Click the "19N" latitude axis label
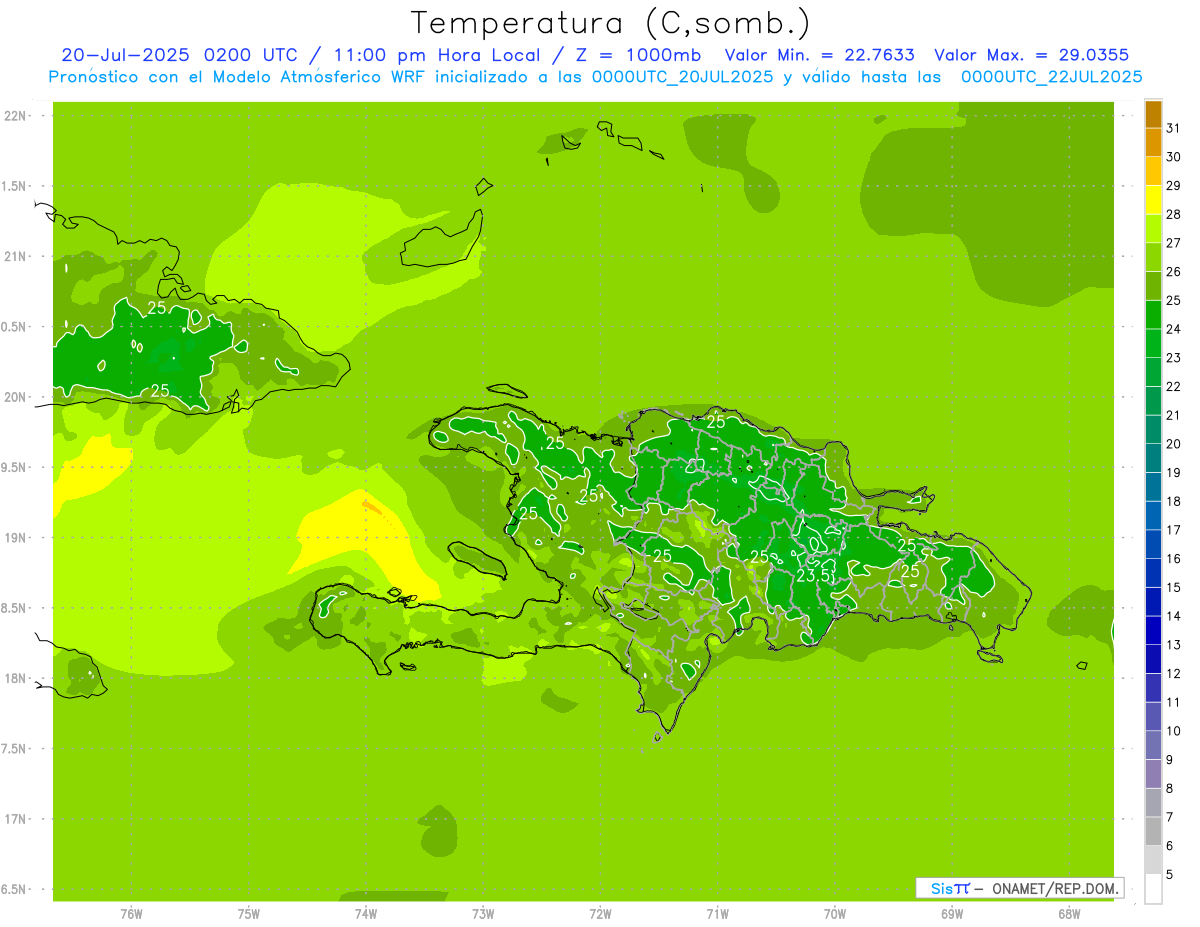Viewport: 1200px width, 927px height. pos(16,538)
